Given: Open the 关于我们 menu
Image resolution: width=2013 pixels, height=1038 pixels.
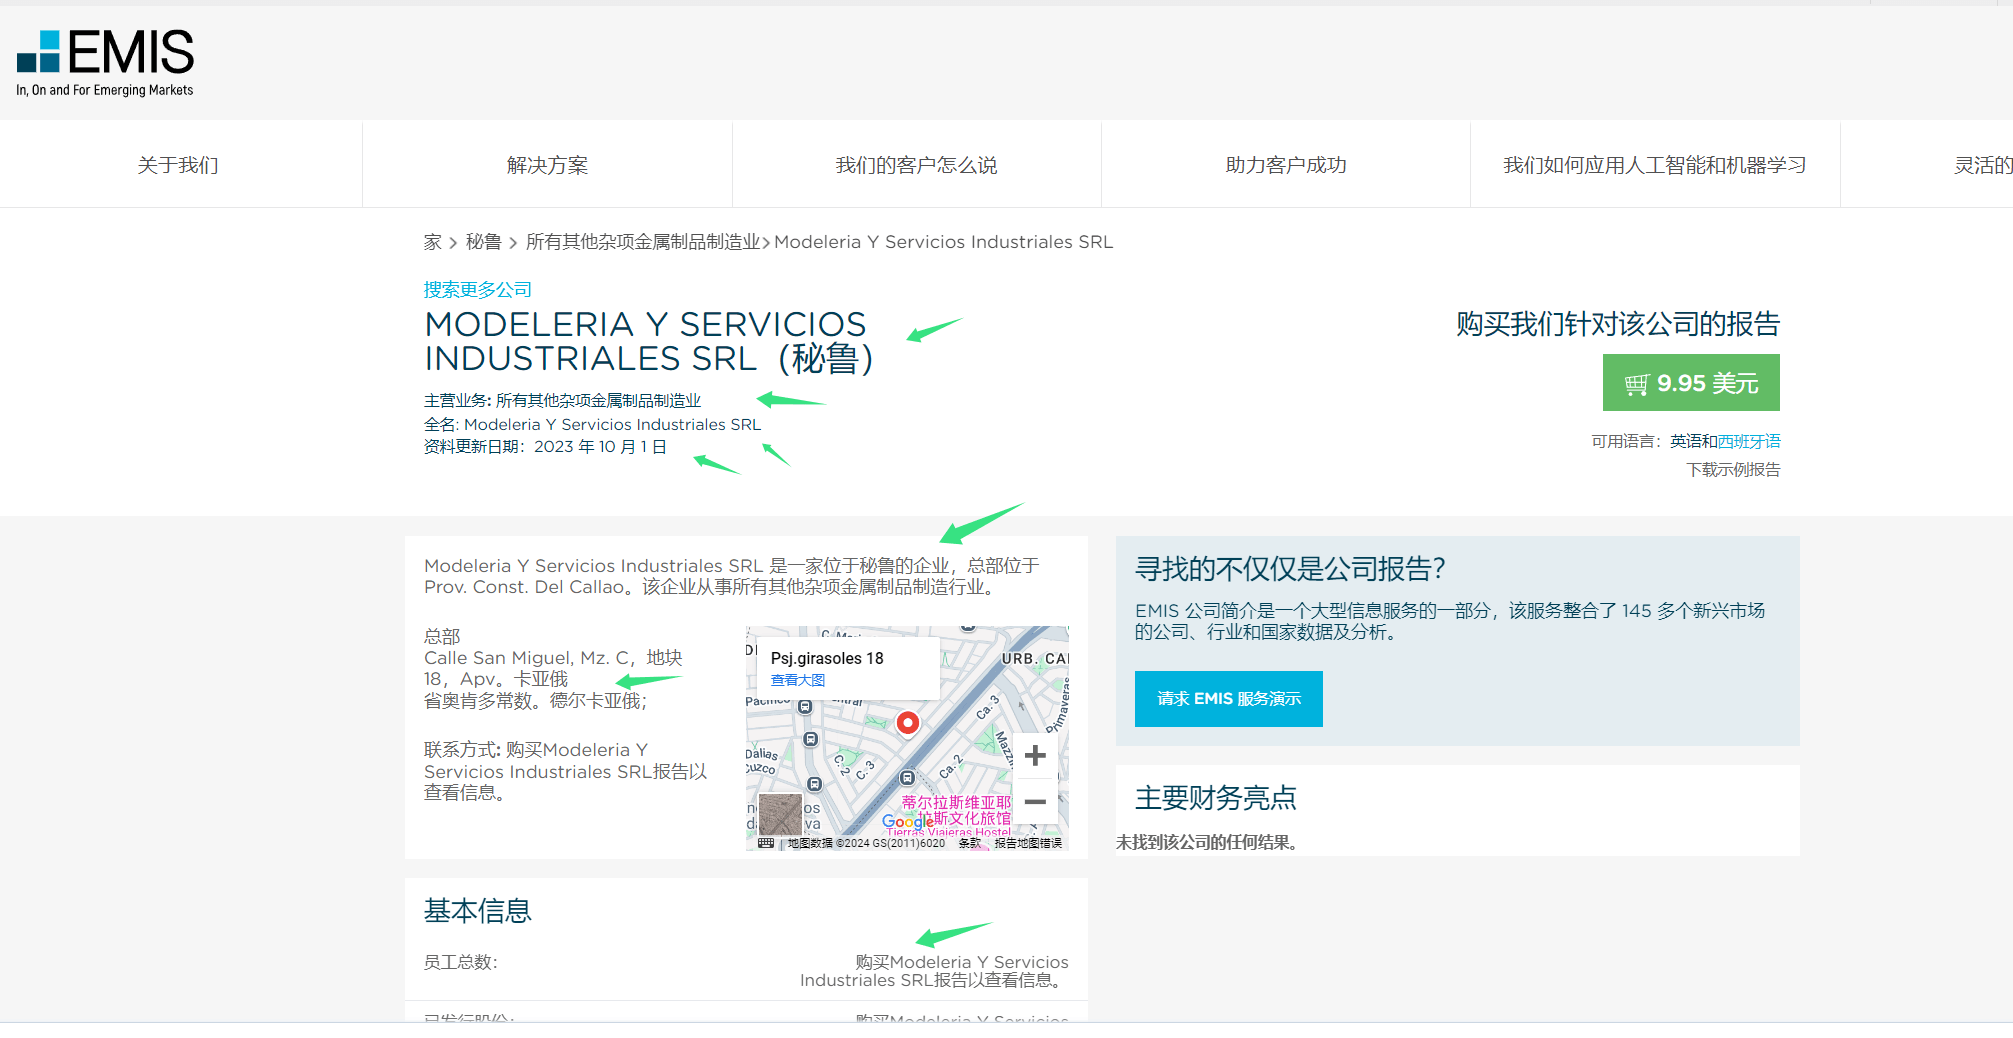Looking at the screenshot, I should tap(178, 165).
